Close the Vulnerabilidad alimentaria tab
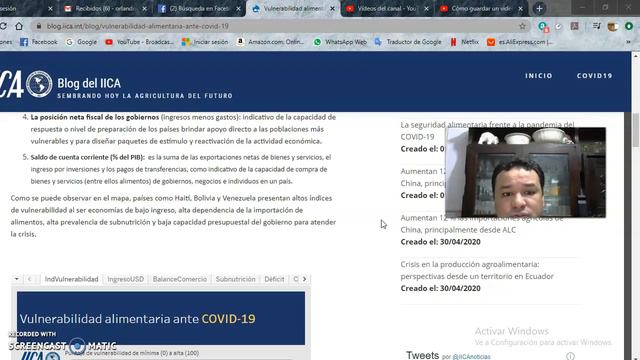The image size is (640, 360). point(332,9)
